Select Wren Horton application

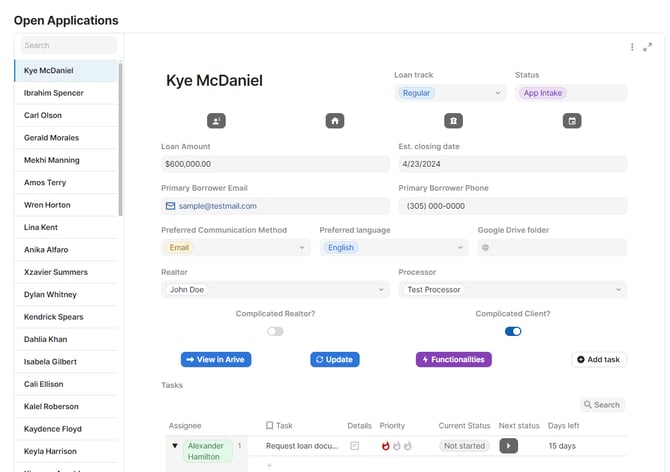click(66, 205)
